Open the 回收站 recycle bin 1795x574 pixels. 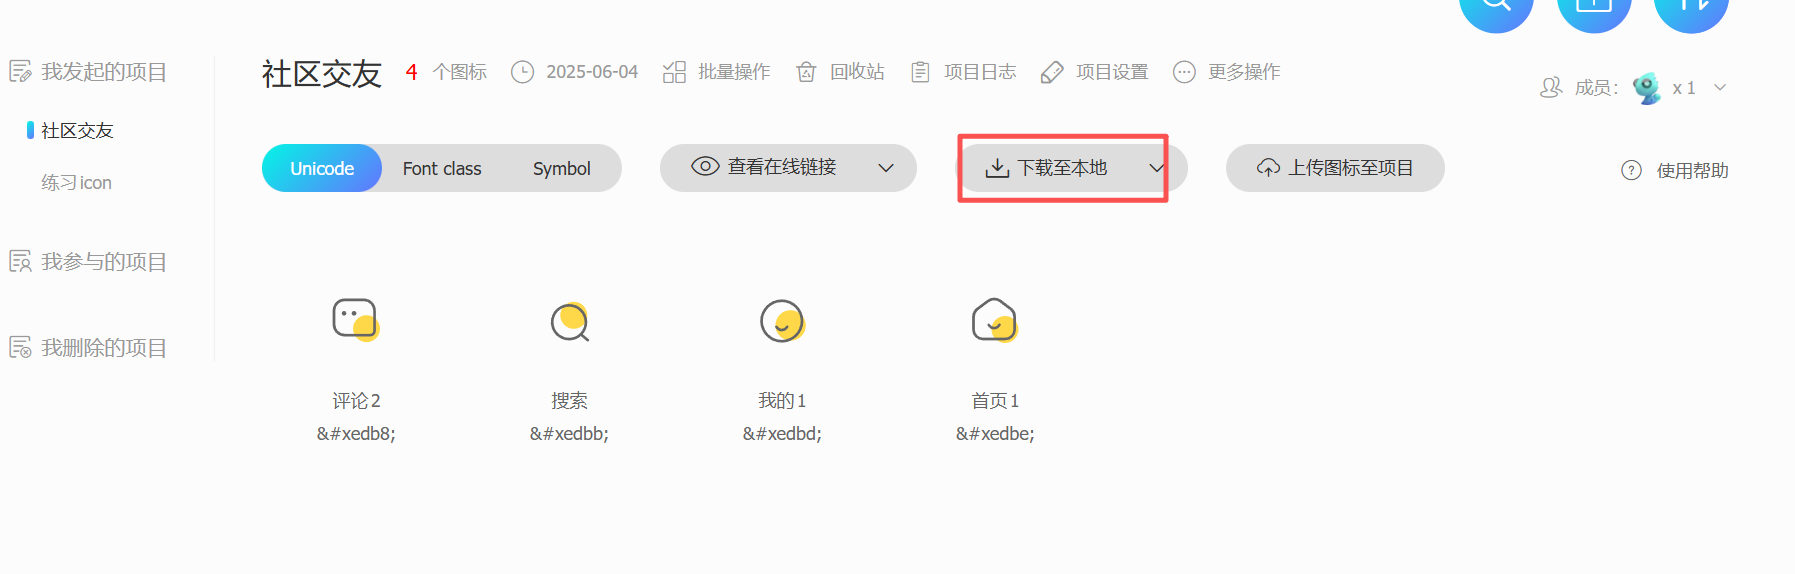pyautogui.click(x=840, y=72)
